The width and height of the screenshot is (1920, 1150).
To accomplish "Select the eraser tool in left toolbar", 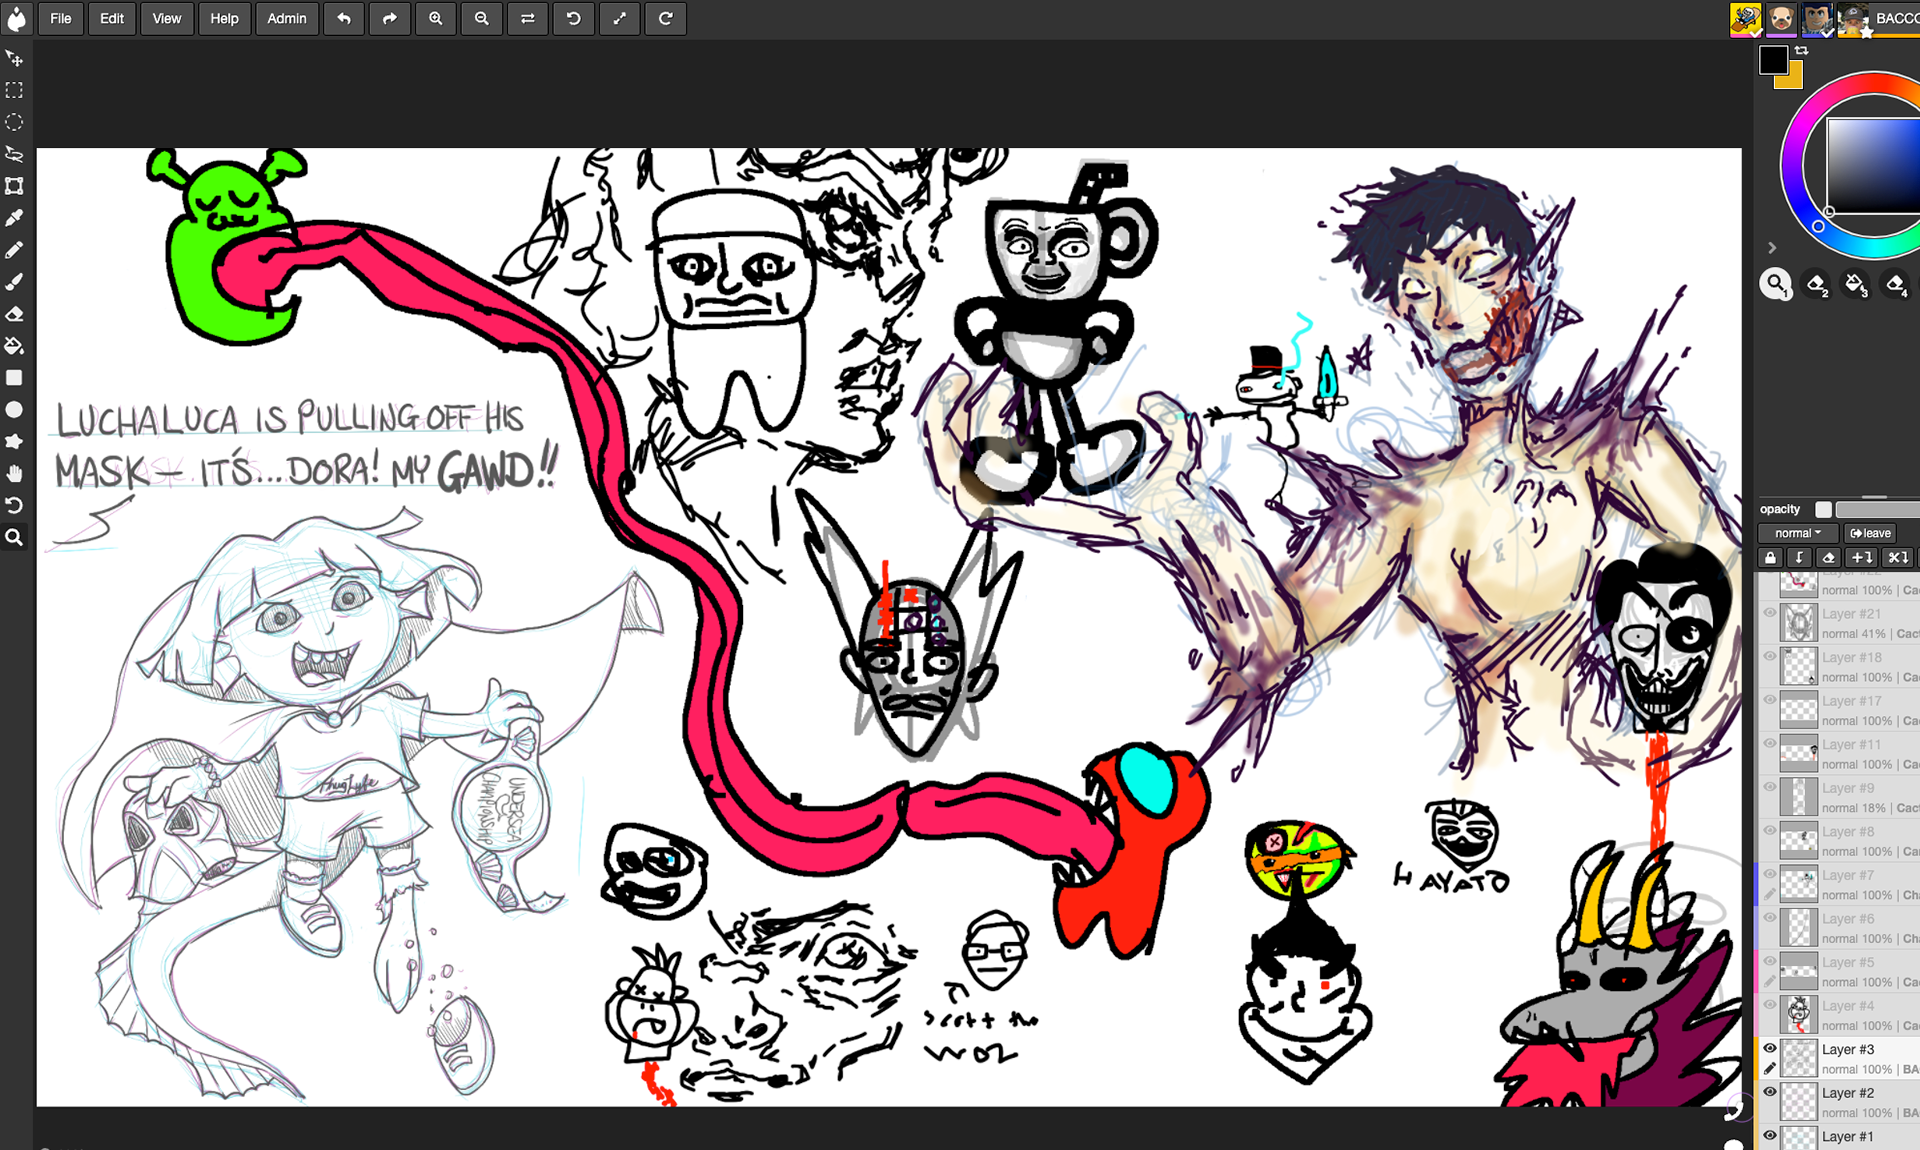I will coord(14,314).
